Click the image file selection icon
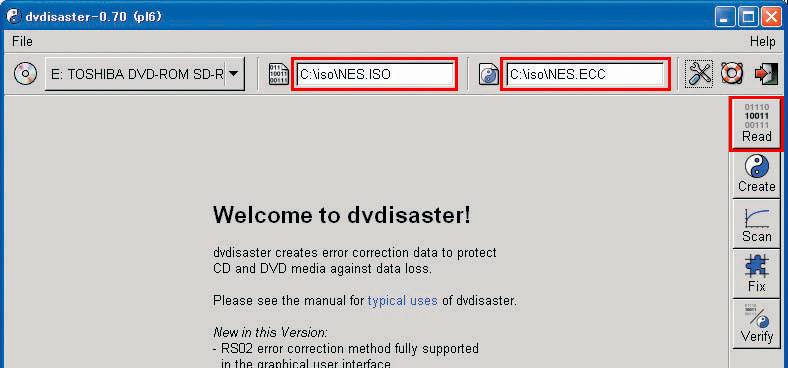 pos(278,75)
